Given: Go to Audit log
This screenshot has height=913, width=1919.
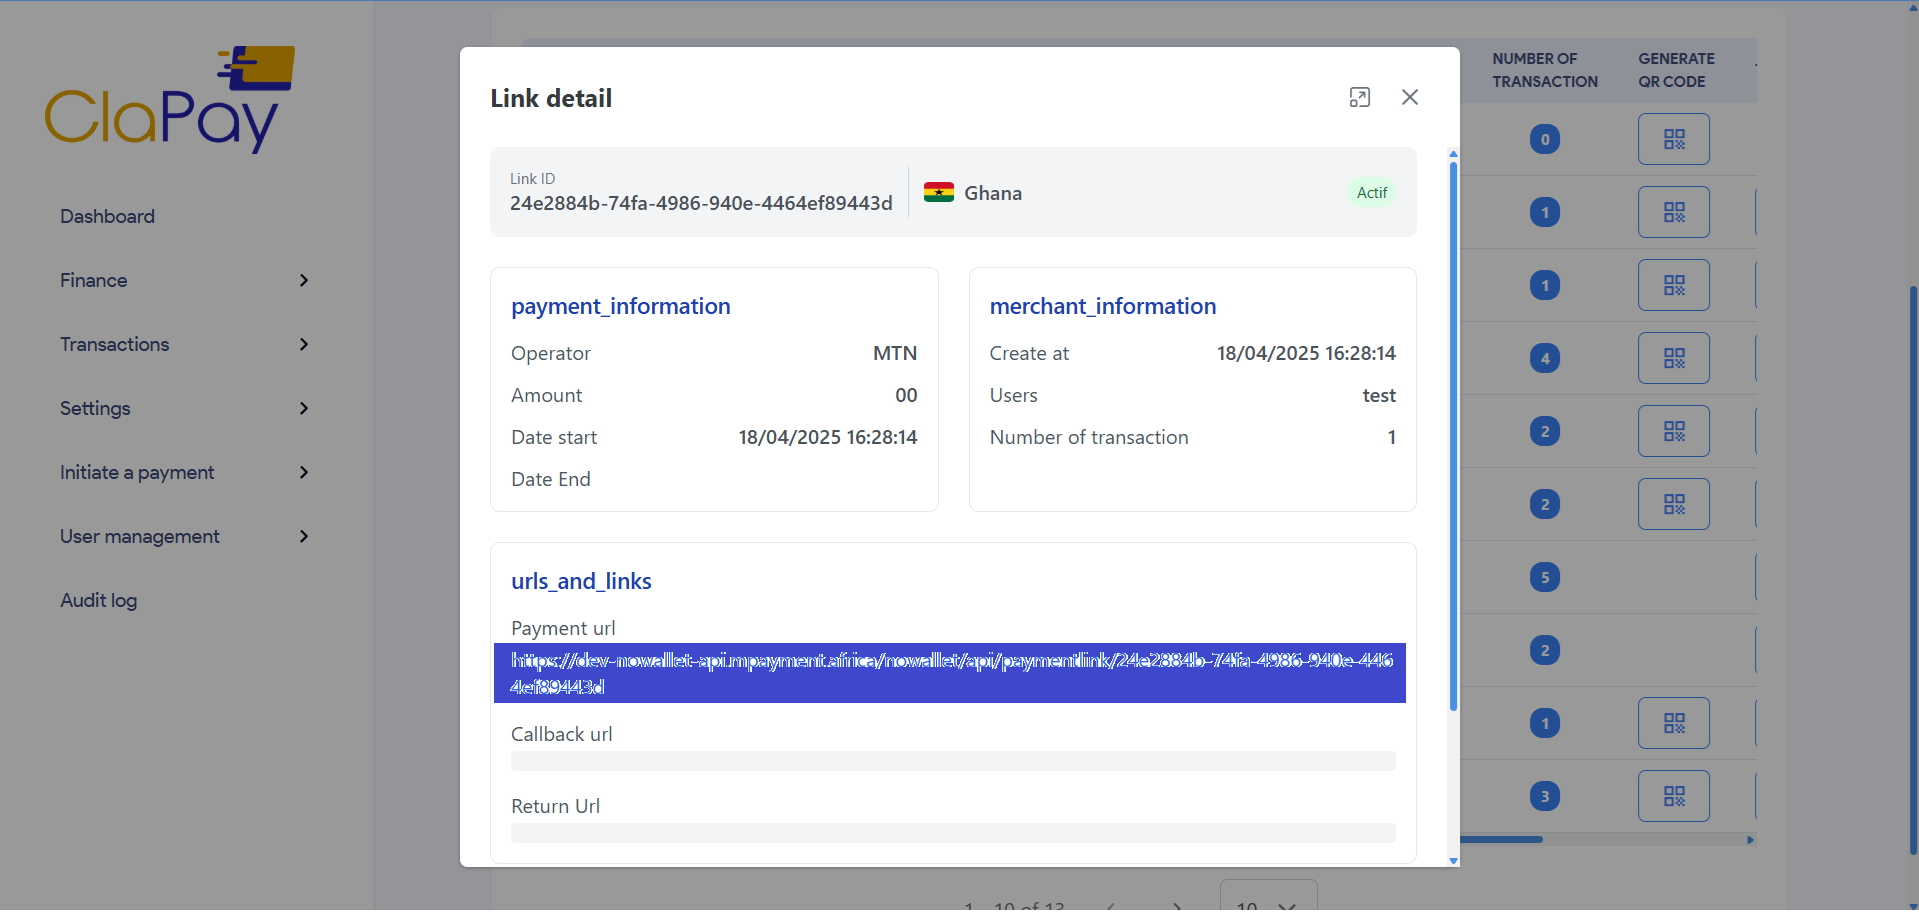Looking at the screenshot, I should click(x=98, y=601).
